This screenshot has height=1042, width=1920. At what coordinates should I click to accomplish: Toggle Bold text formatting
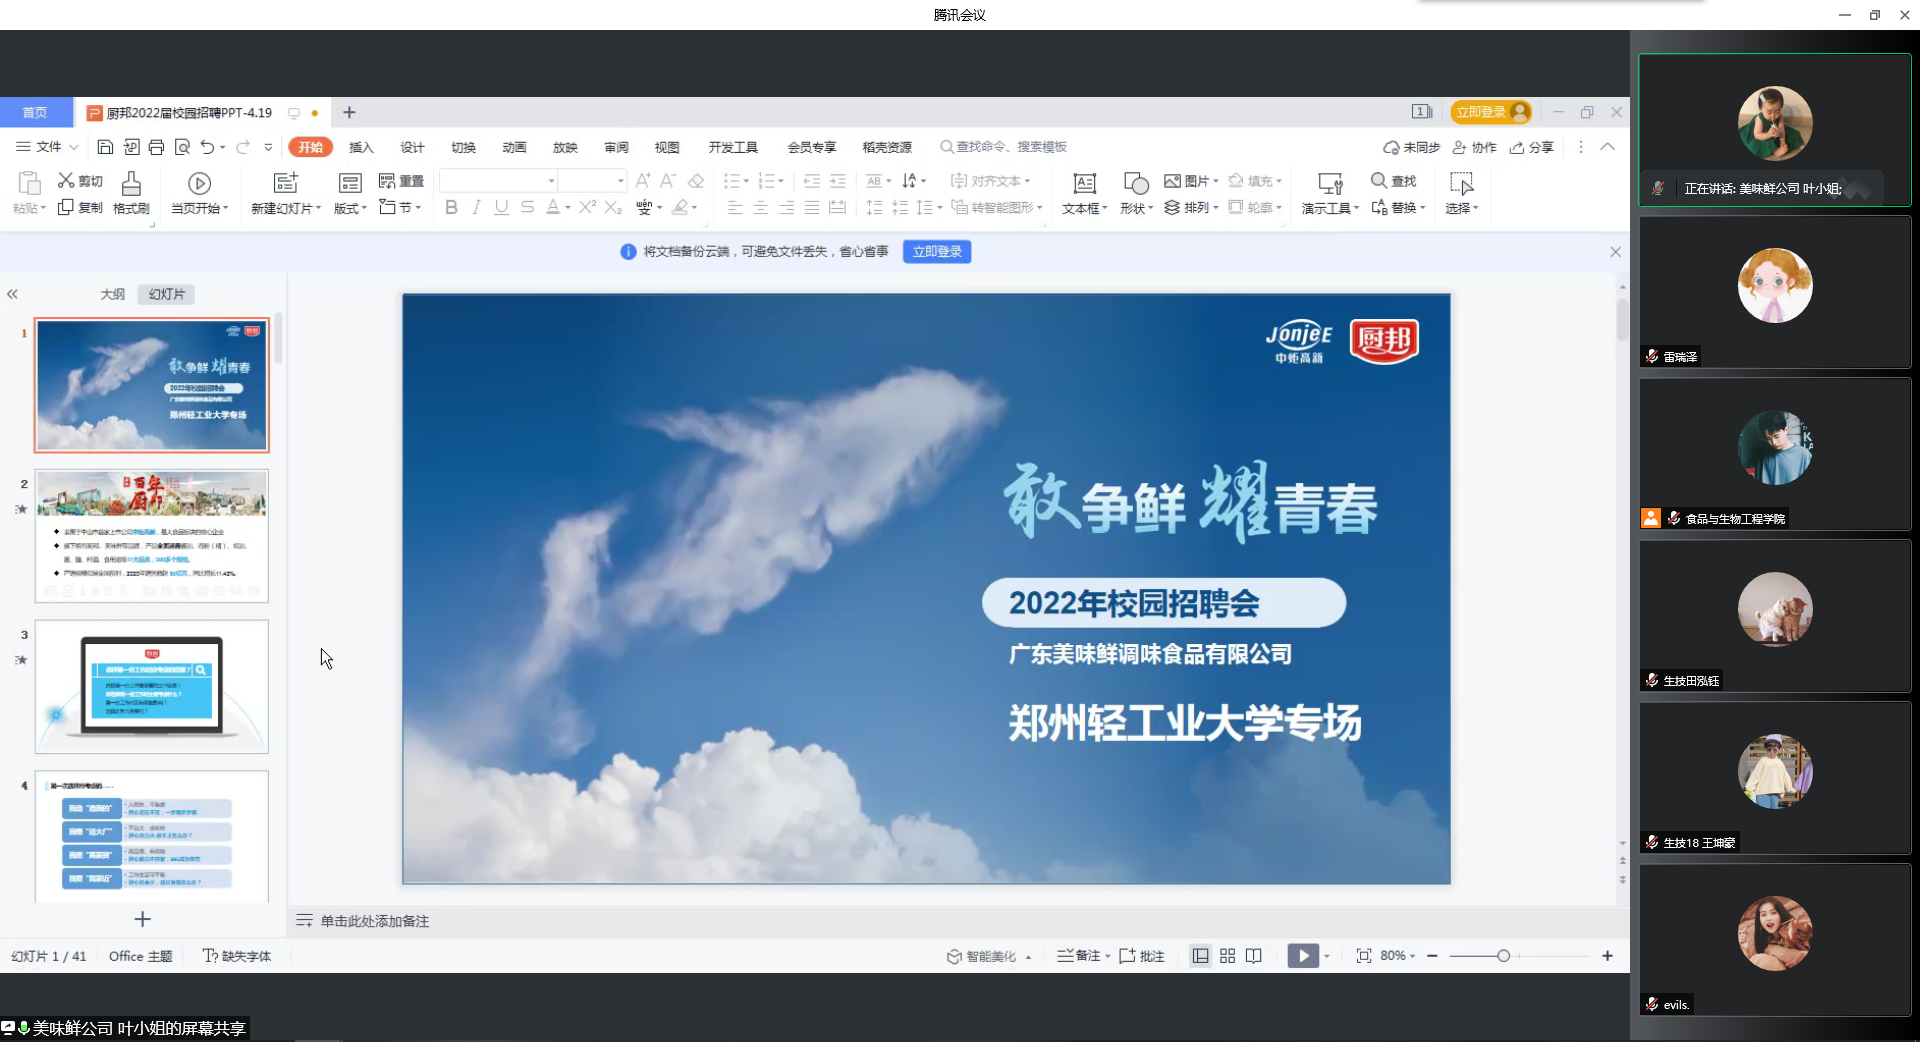coord(451,207)
